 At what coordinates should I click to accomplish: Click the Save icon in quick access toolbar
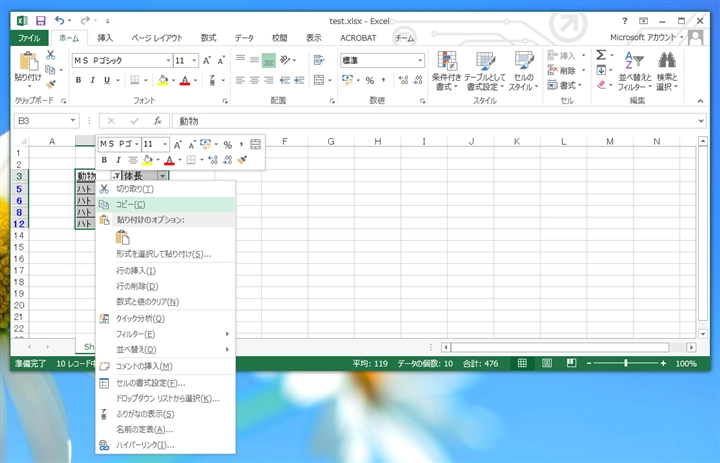pyautogui.click(x=41, y=21)
